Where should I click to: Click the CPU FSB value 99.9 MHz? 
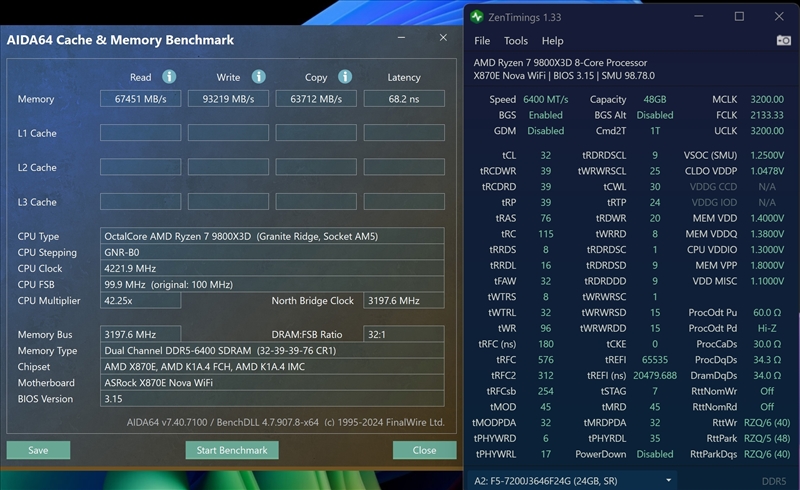[272, 284]
